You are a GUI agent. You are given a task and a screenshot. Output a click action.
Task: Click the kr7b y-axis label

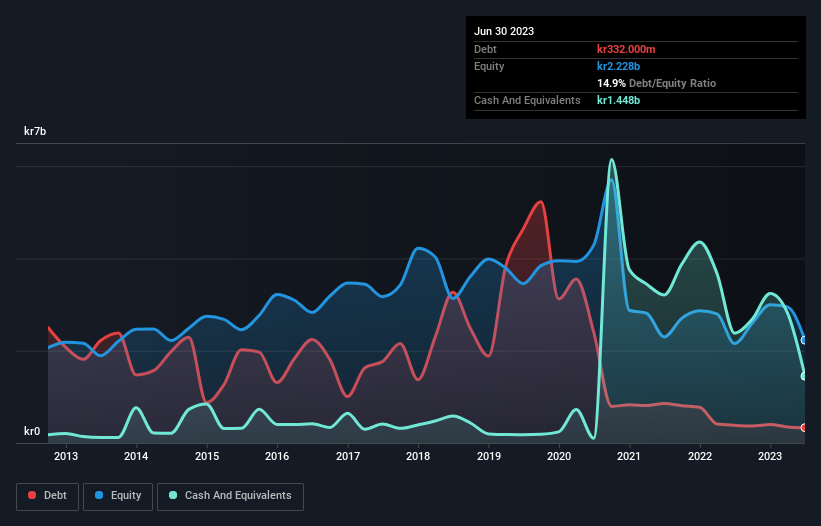point(35,131)
